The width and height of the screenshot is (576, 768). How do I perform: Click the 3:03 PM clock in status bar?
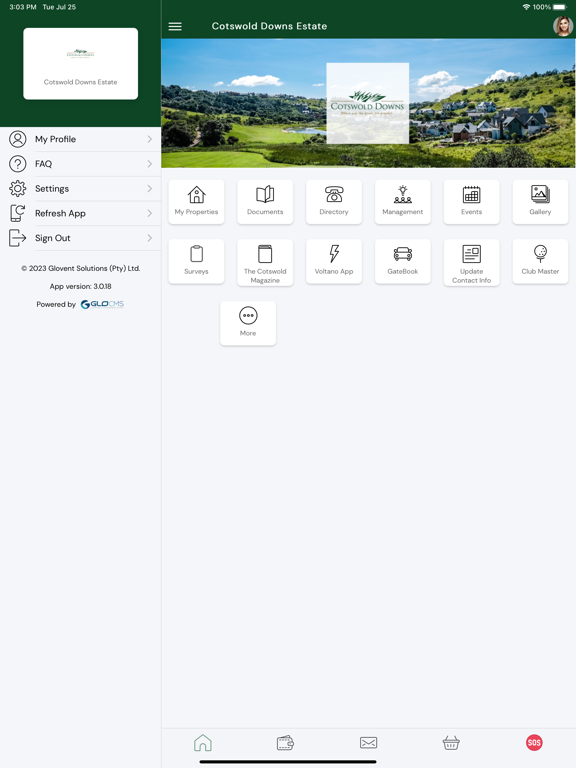23,7
